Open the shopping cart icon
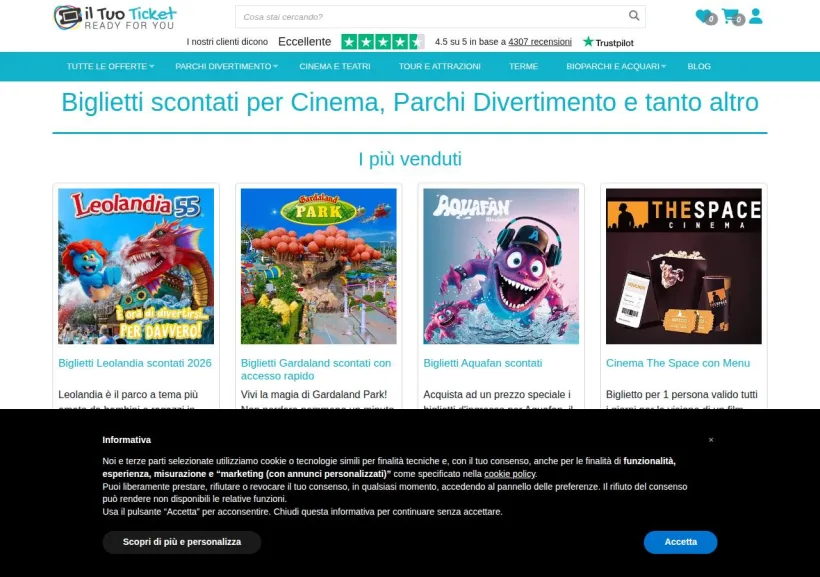The image size is (820, 577). coord(732,16)
